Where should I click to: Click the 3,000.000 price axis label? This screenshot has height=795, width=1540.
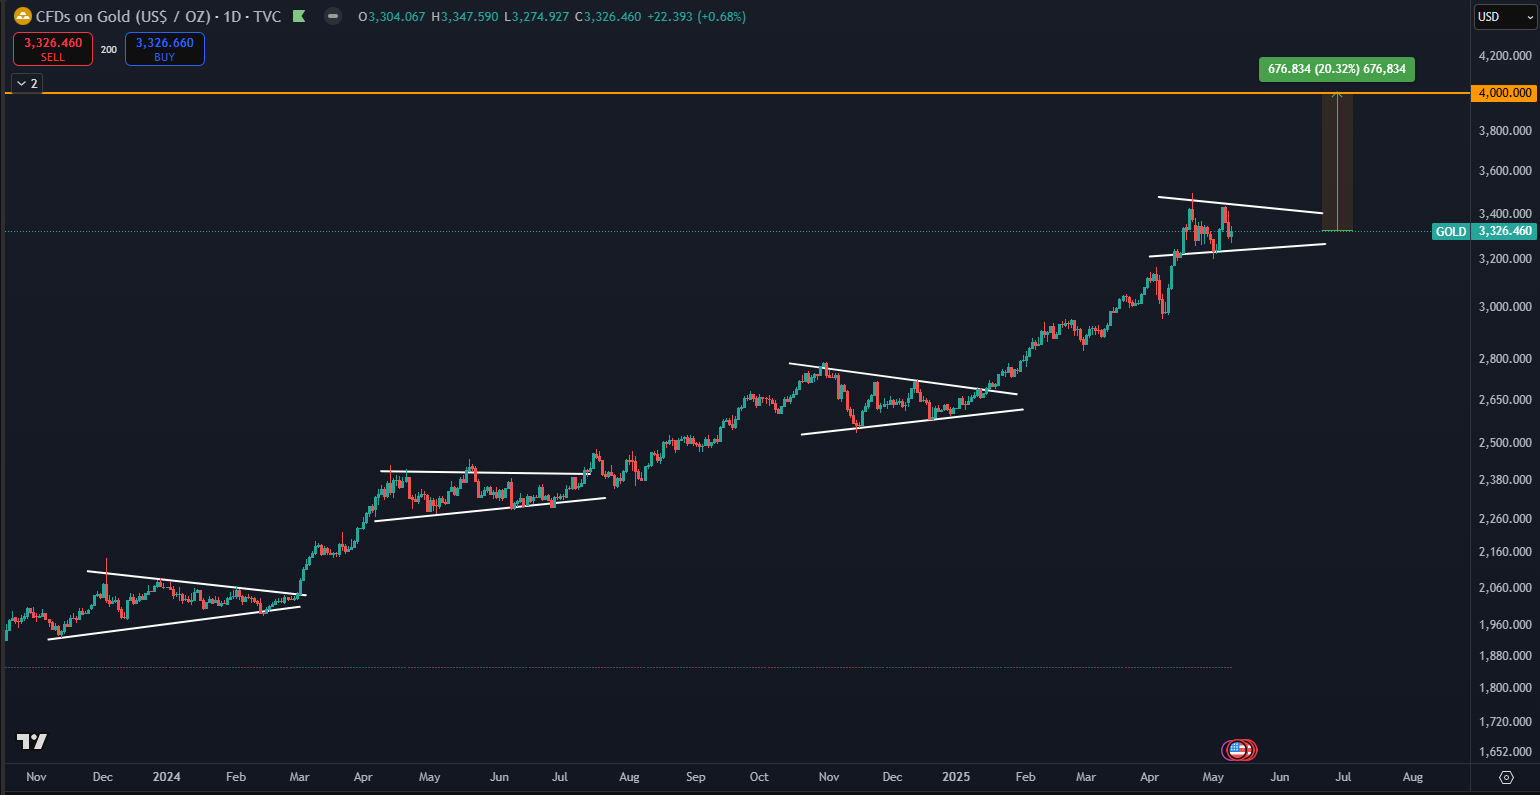coord(1505,307)
